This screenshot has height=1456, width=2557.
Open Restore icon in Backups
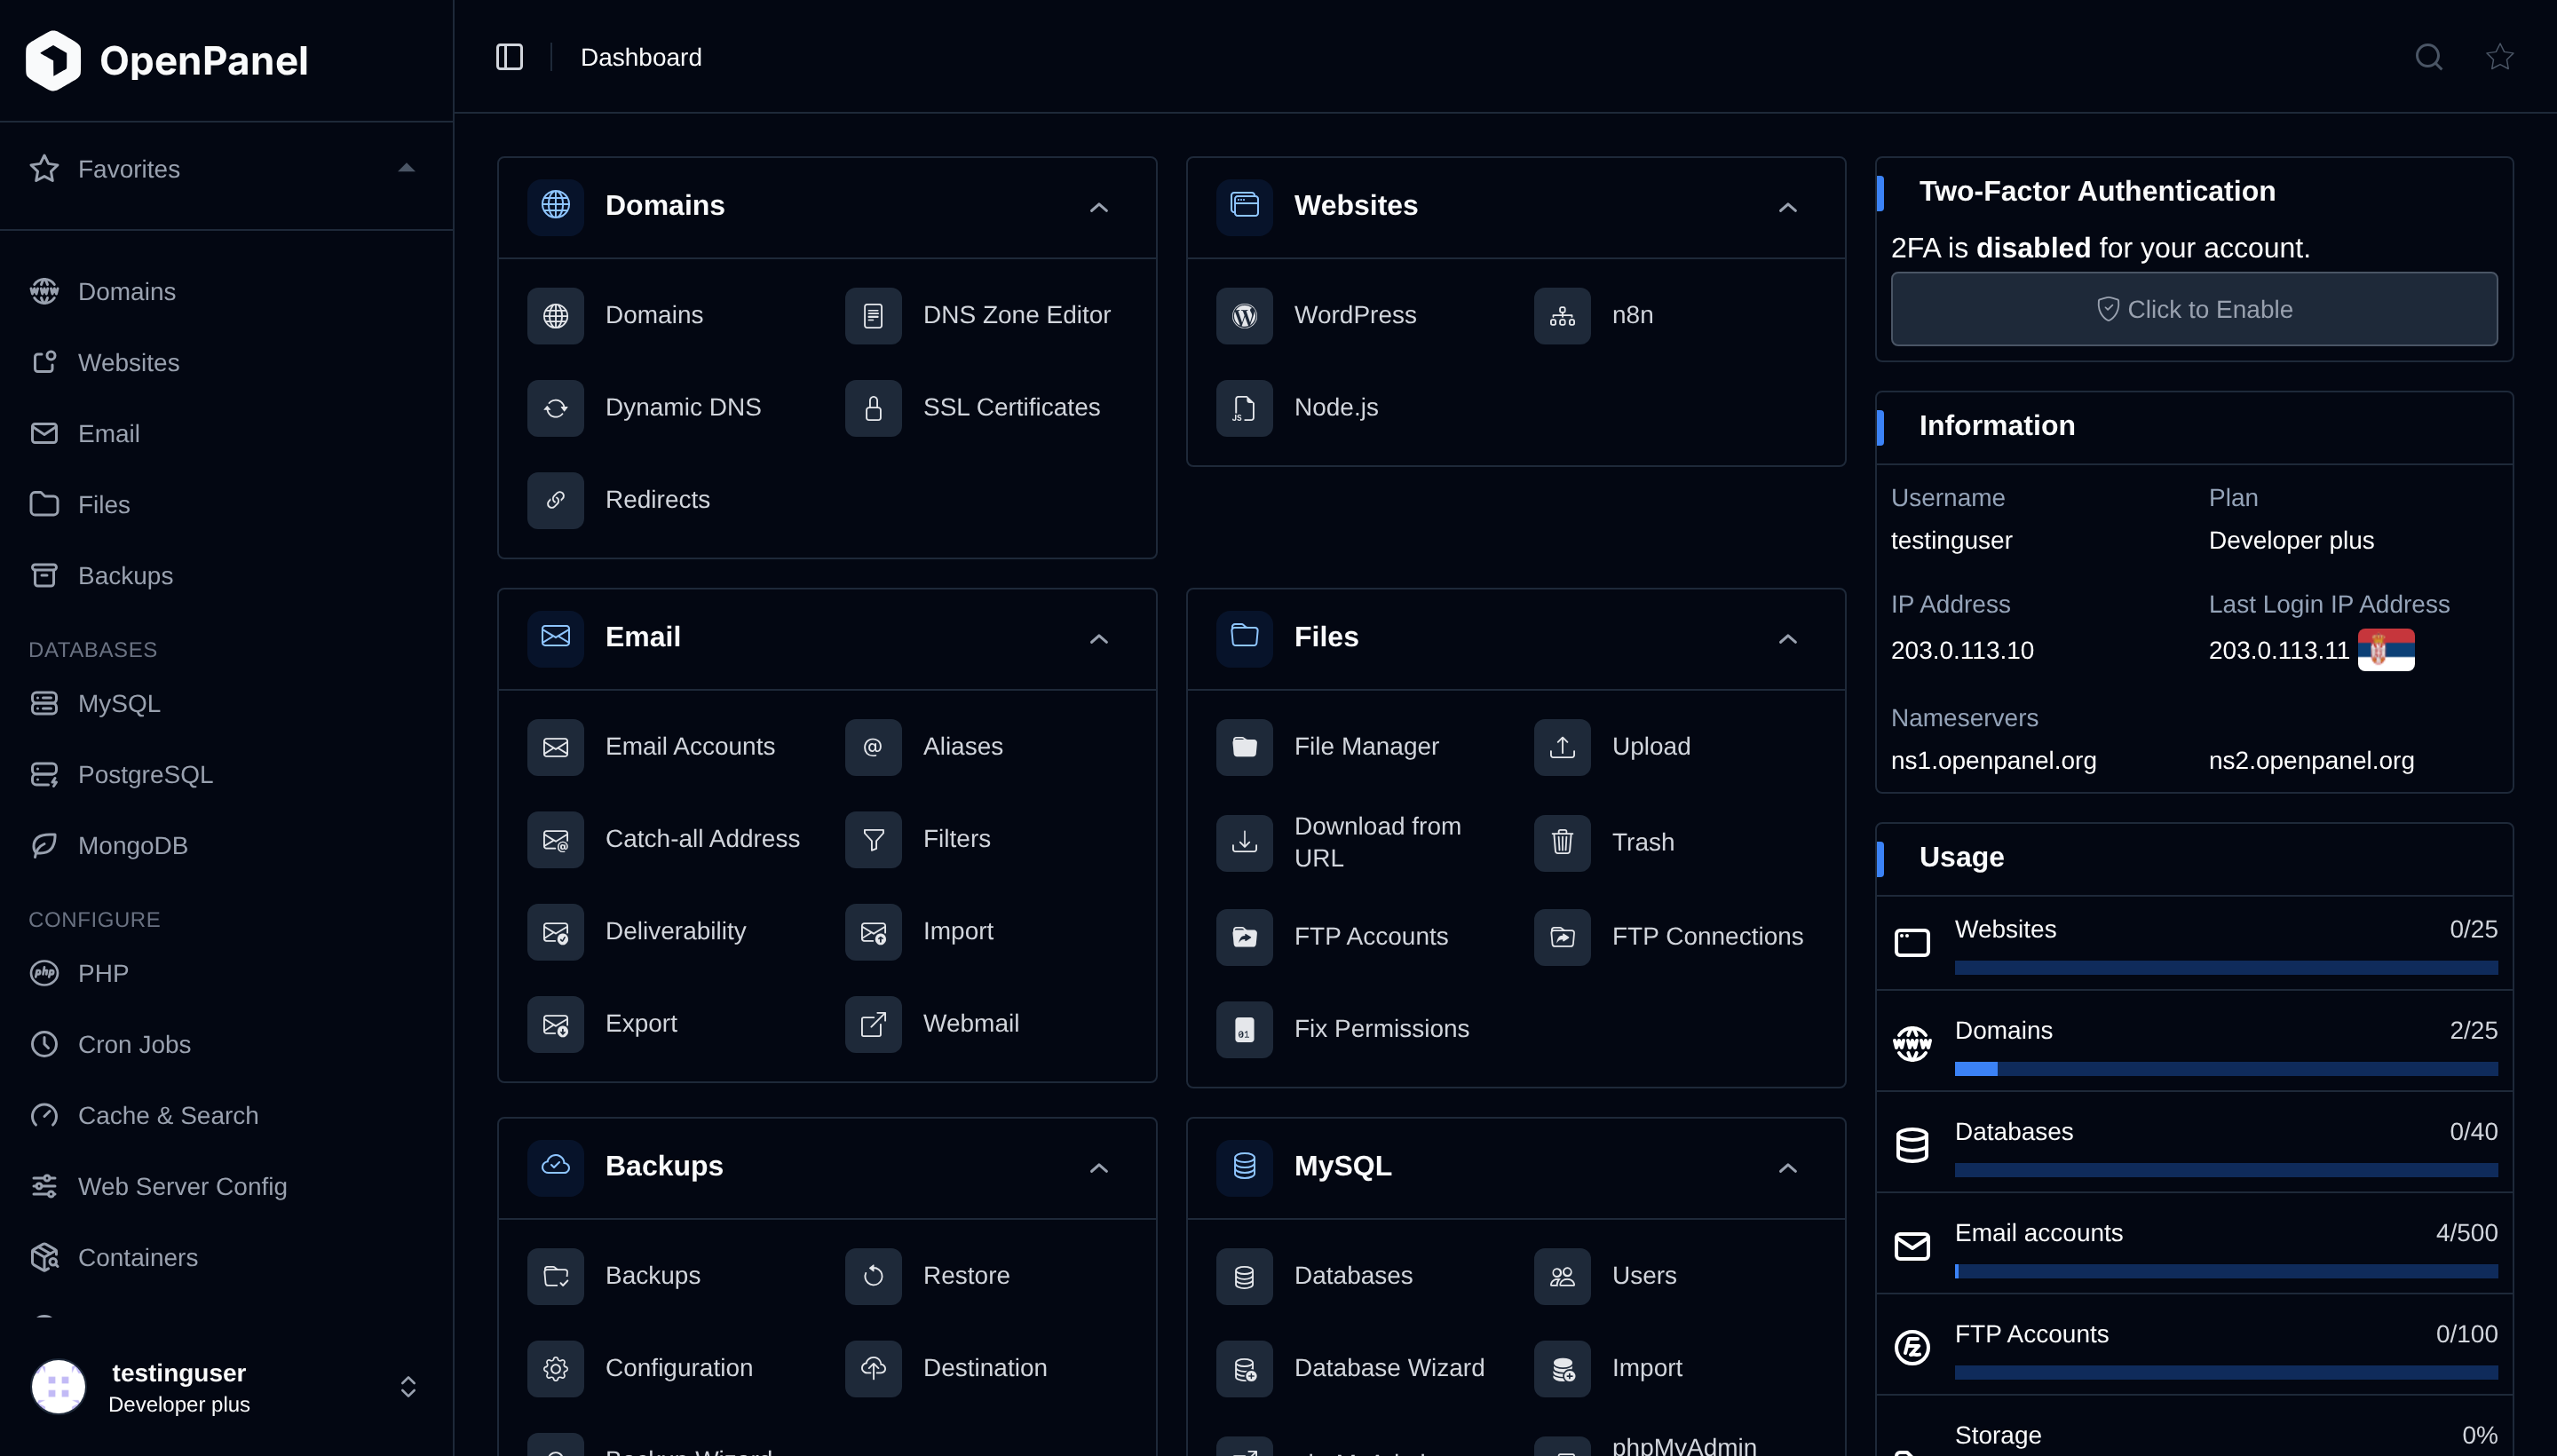pyautogui.click(x=873, y=1276)
